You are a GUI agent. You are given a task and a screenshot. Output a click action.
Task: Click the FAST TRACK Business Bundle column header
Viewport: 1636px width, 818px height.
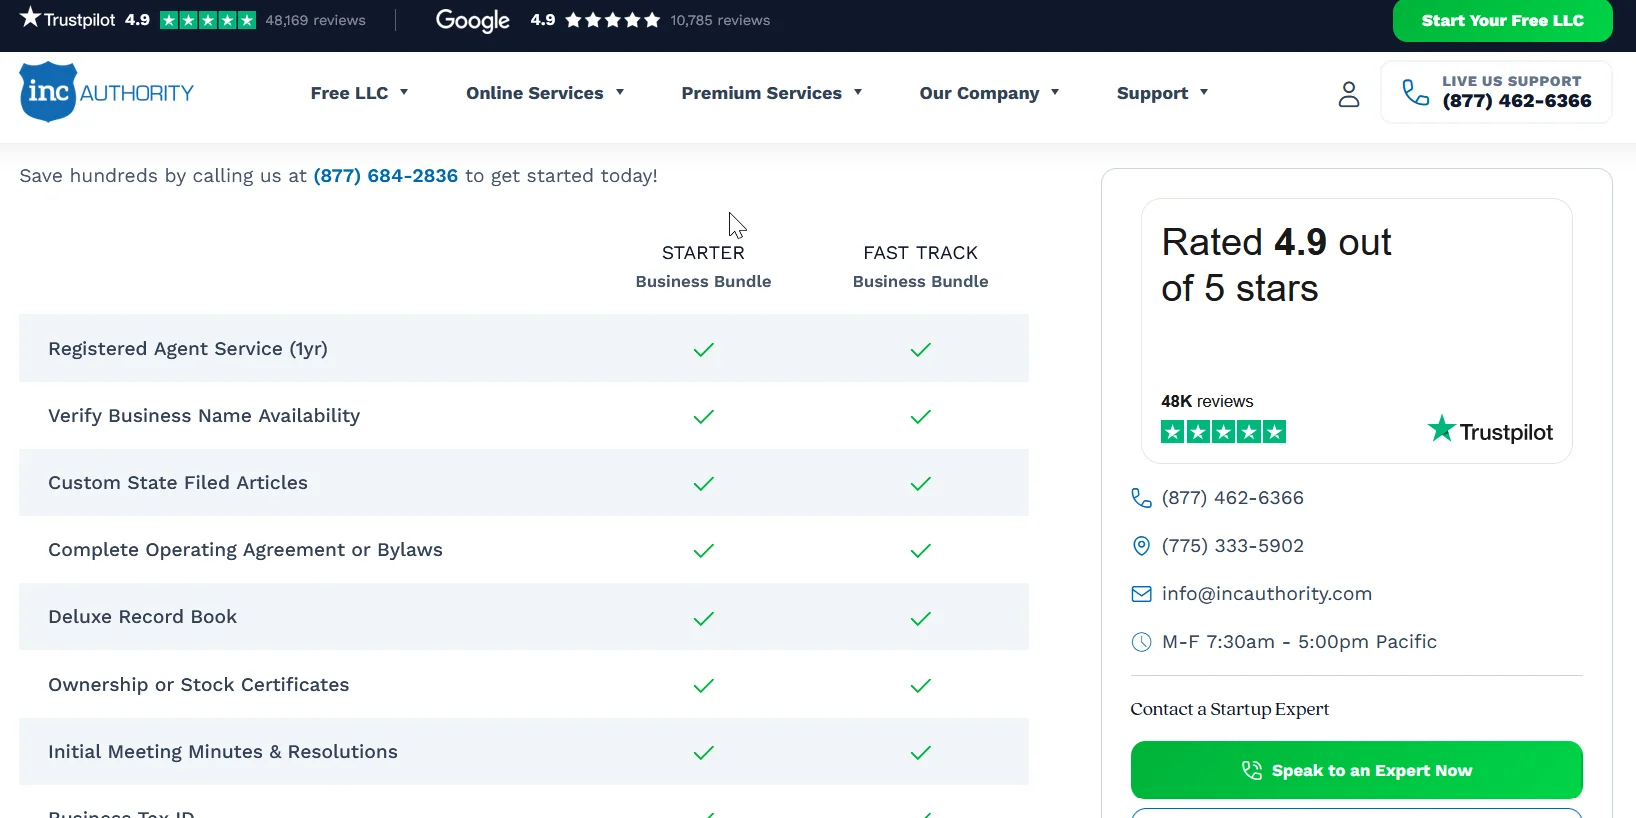point(921,267)
